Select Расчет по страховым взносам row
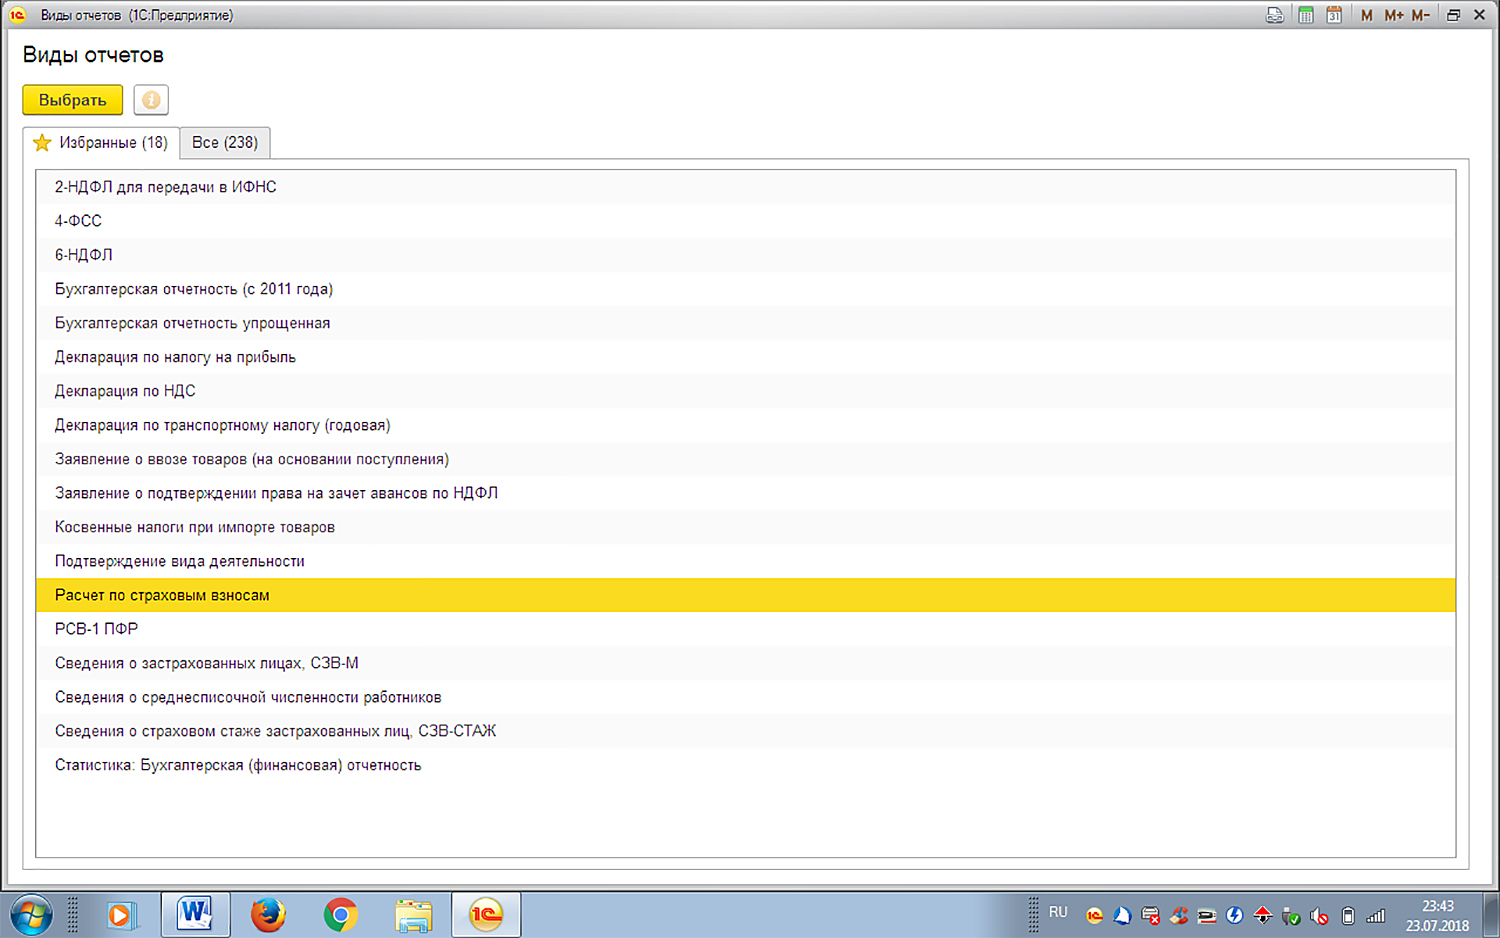Screen dimensions: 1500x938 click(162, 595)
